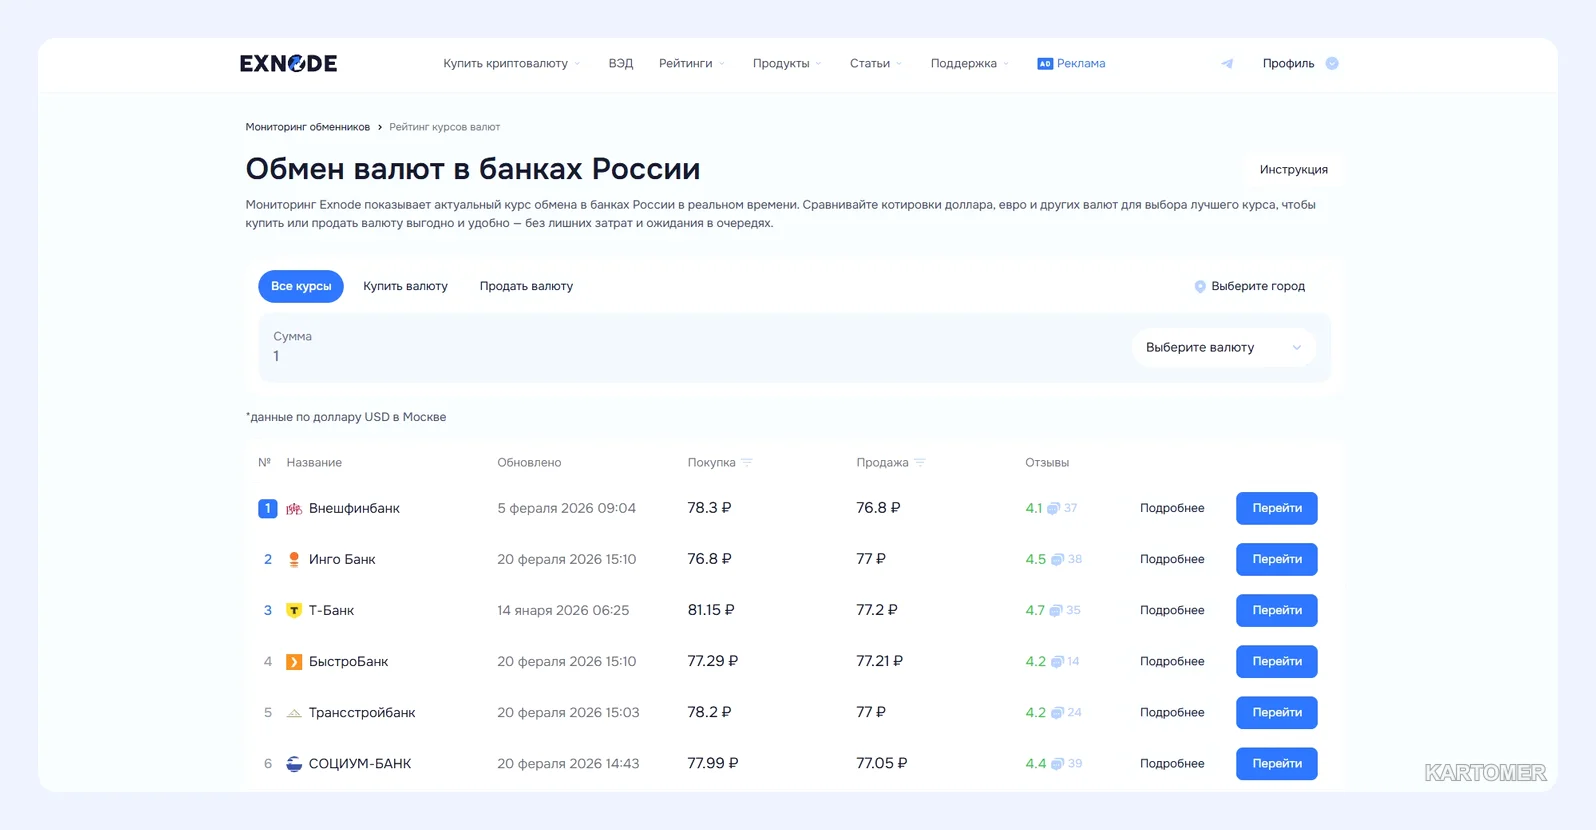
Task: Click the СОЦИУМ-БАНК logo icon
Action: coord(294,764)
